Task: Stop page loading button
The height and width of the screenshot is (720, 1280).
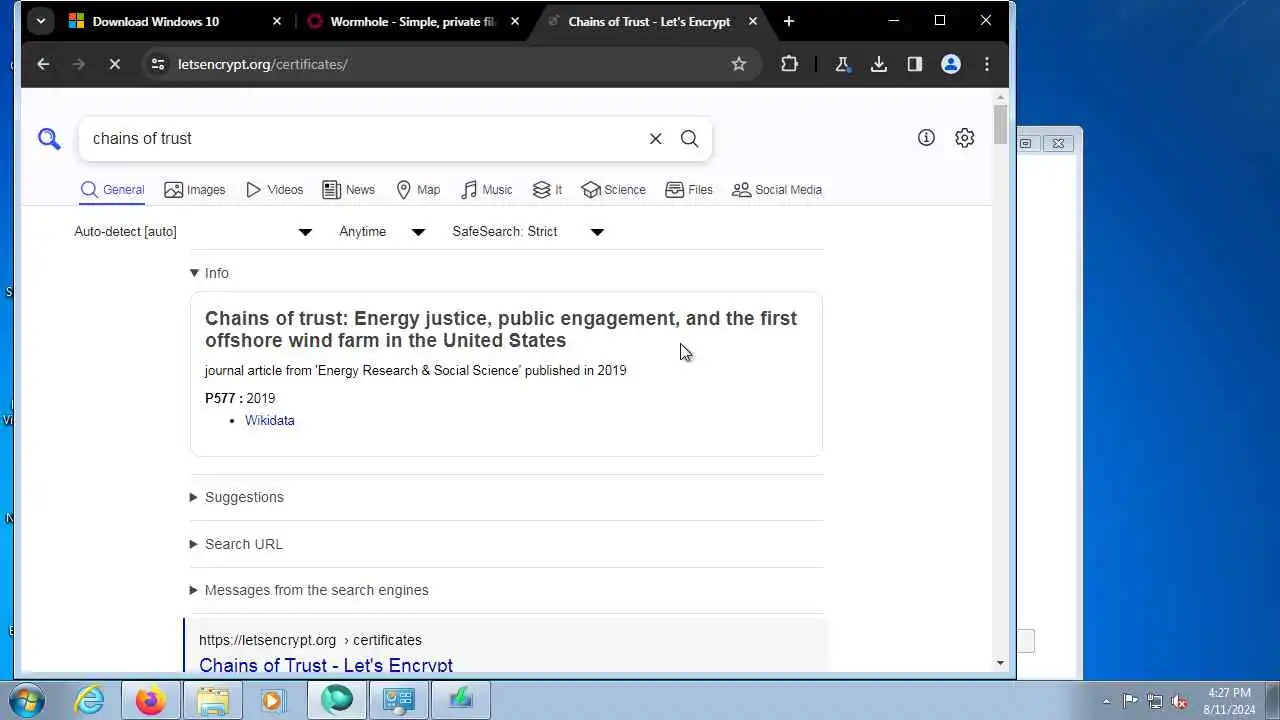Action: 115,64
